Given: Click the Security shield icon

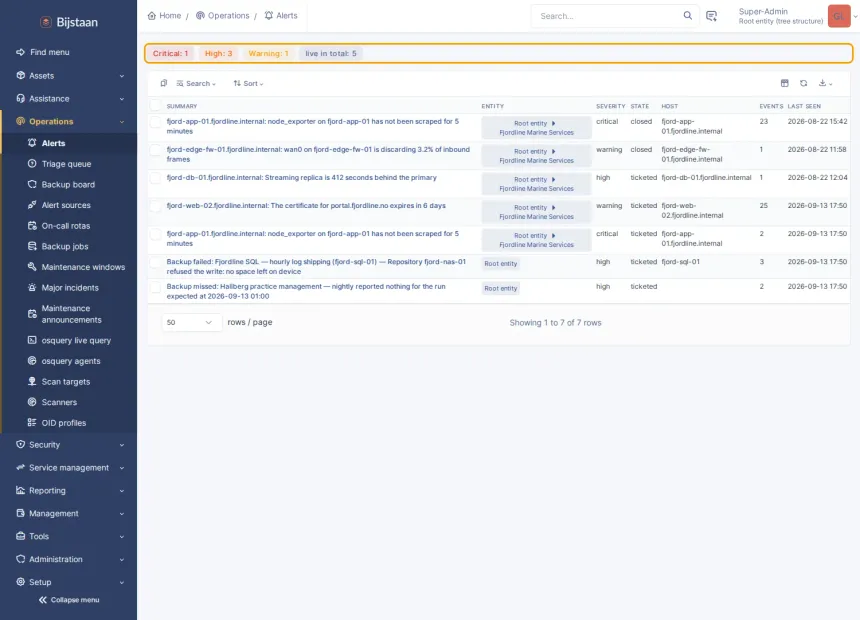Looking at the screenshot, I should coord(20,444).
